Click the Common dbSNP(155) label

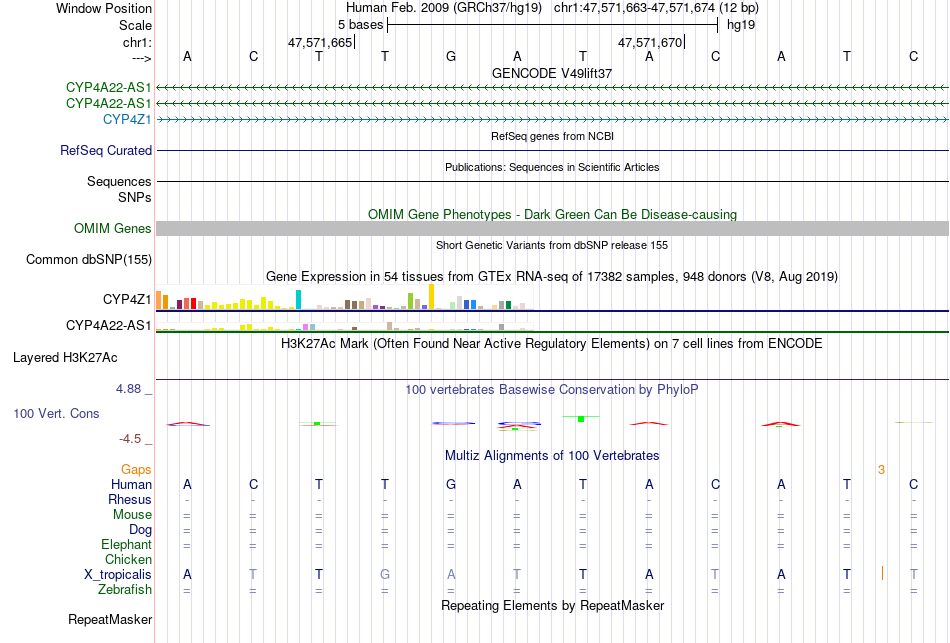(89, 259)
